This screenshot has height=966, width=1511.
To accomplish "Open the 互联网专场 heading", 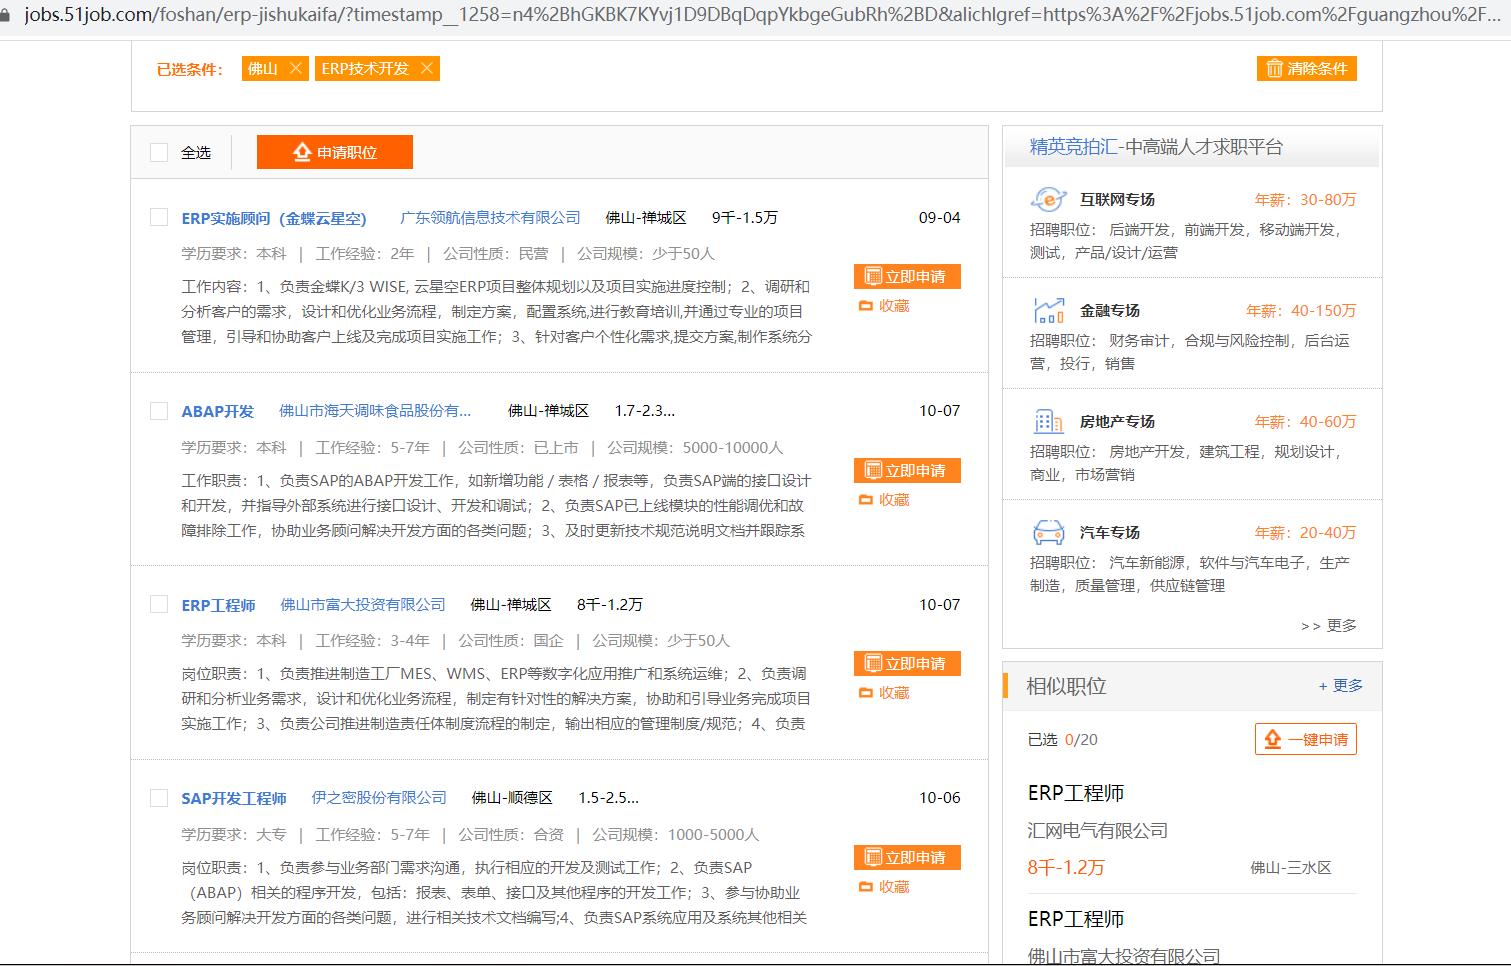I will (x=1117, y=200).
